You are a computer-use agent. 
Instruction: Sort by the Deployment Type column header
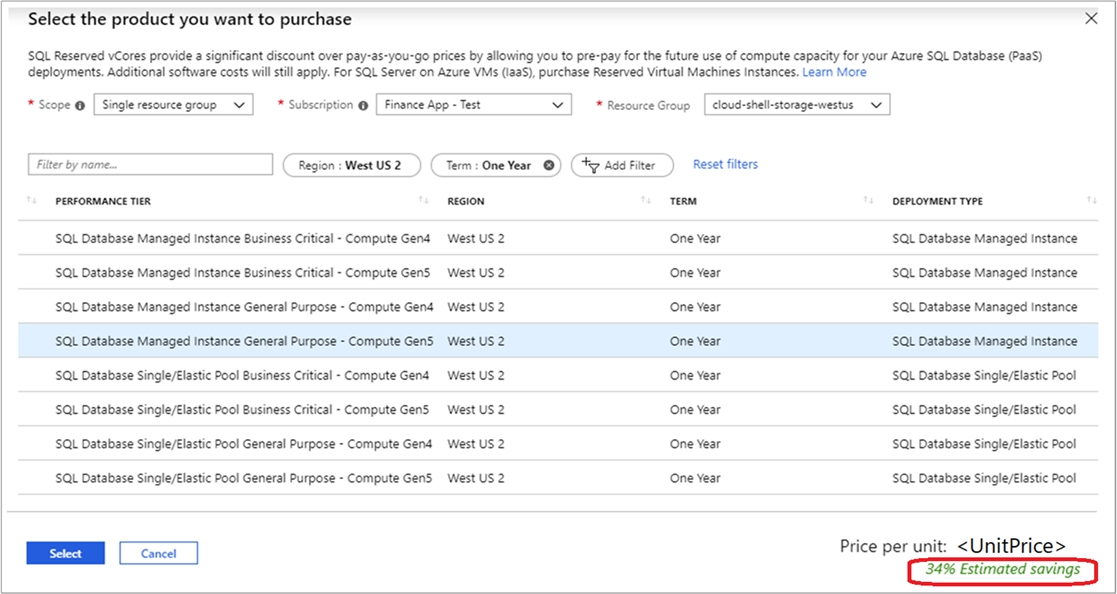click(x=937, y=202)
